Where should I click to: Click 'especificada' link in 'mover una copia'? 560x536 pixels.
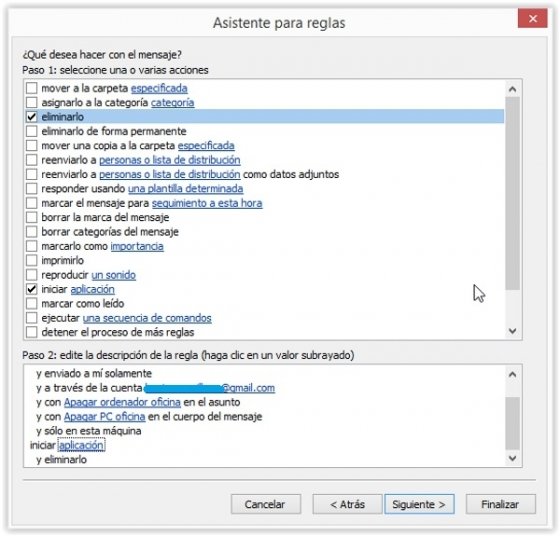[206, 146]
